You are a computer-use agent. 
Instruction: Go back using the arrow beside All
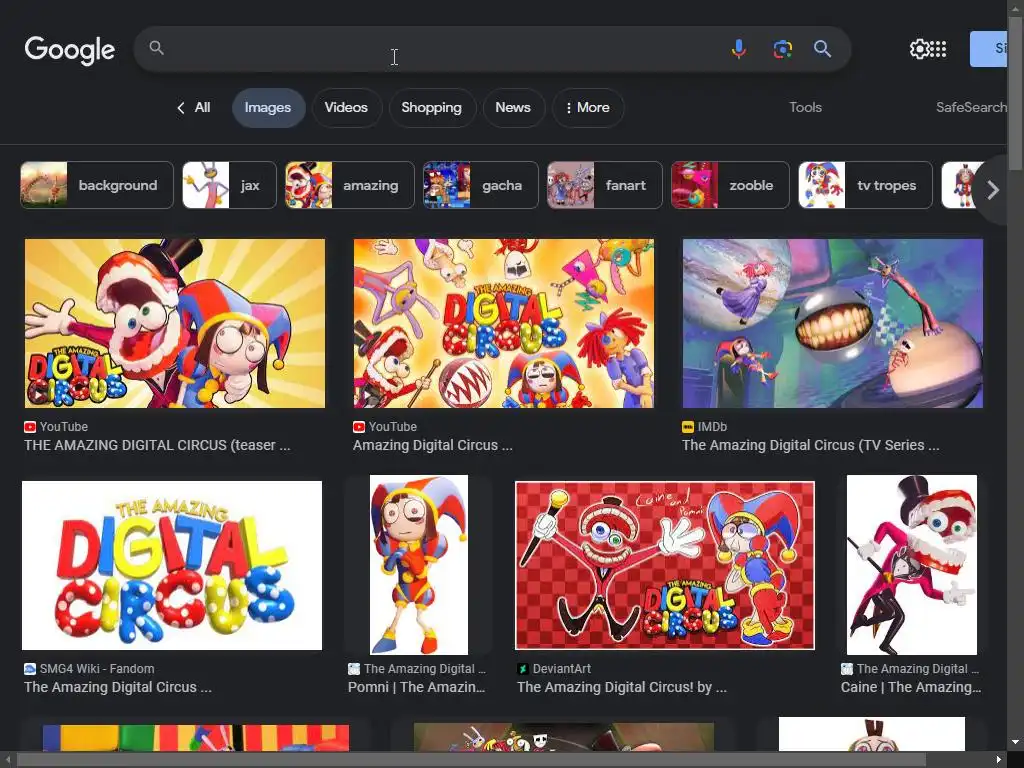click(x=180, y=108)
